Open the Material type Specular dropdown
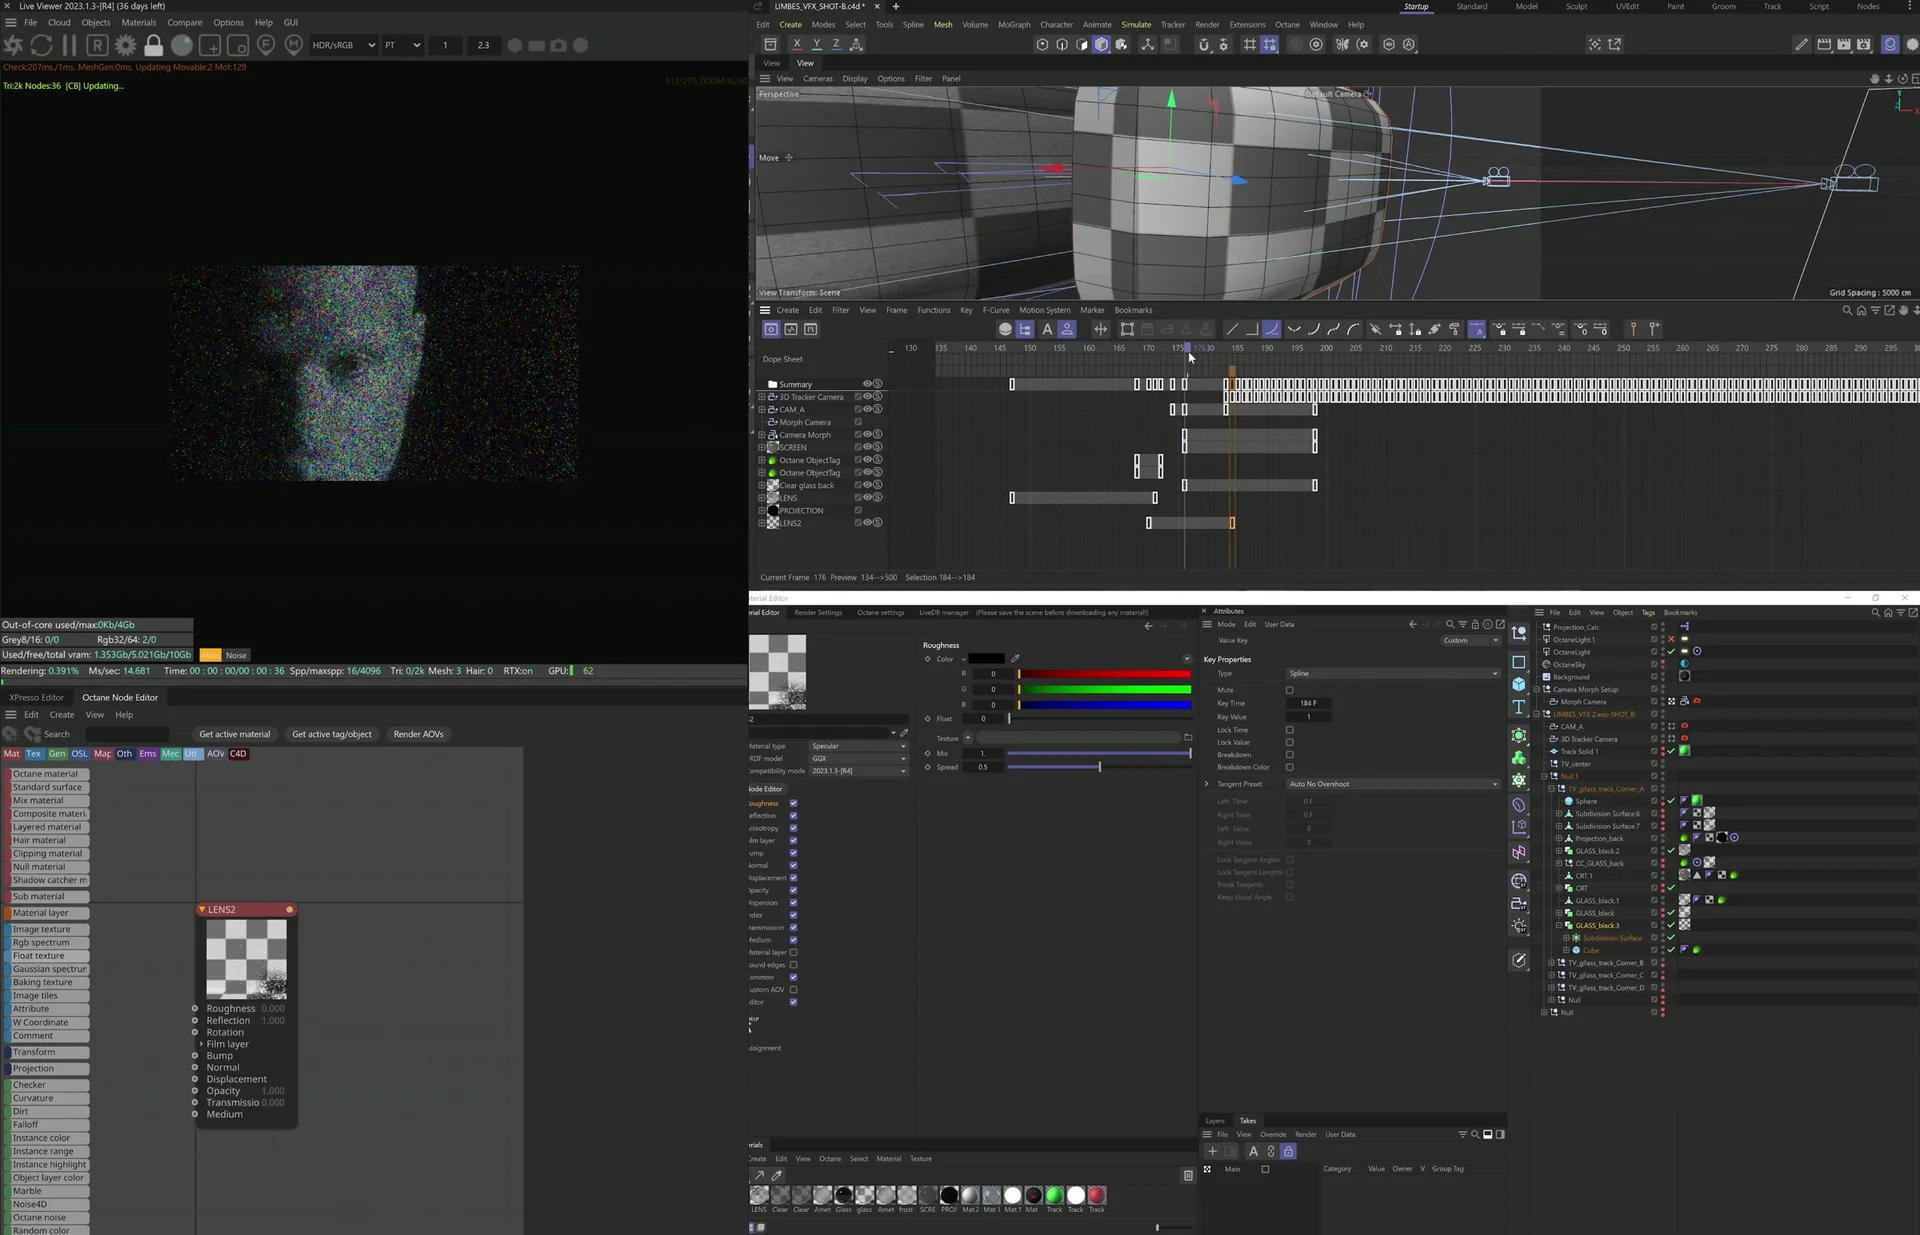The height and width of the screenshot is (1235, 1920). tap(858, 746)
